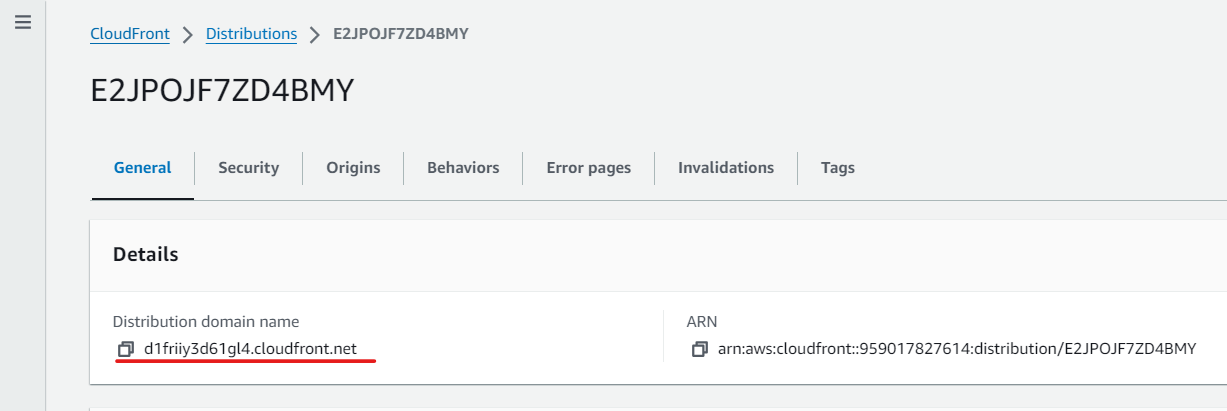View the Tags tab
The width and height of the screenshot is (1227, 411).
coord(838,168)
